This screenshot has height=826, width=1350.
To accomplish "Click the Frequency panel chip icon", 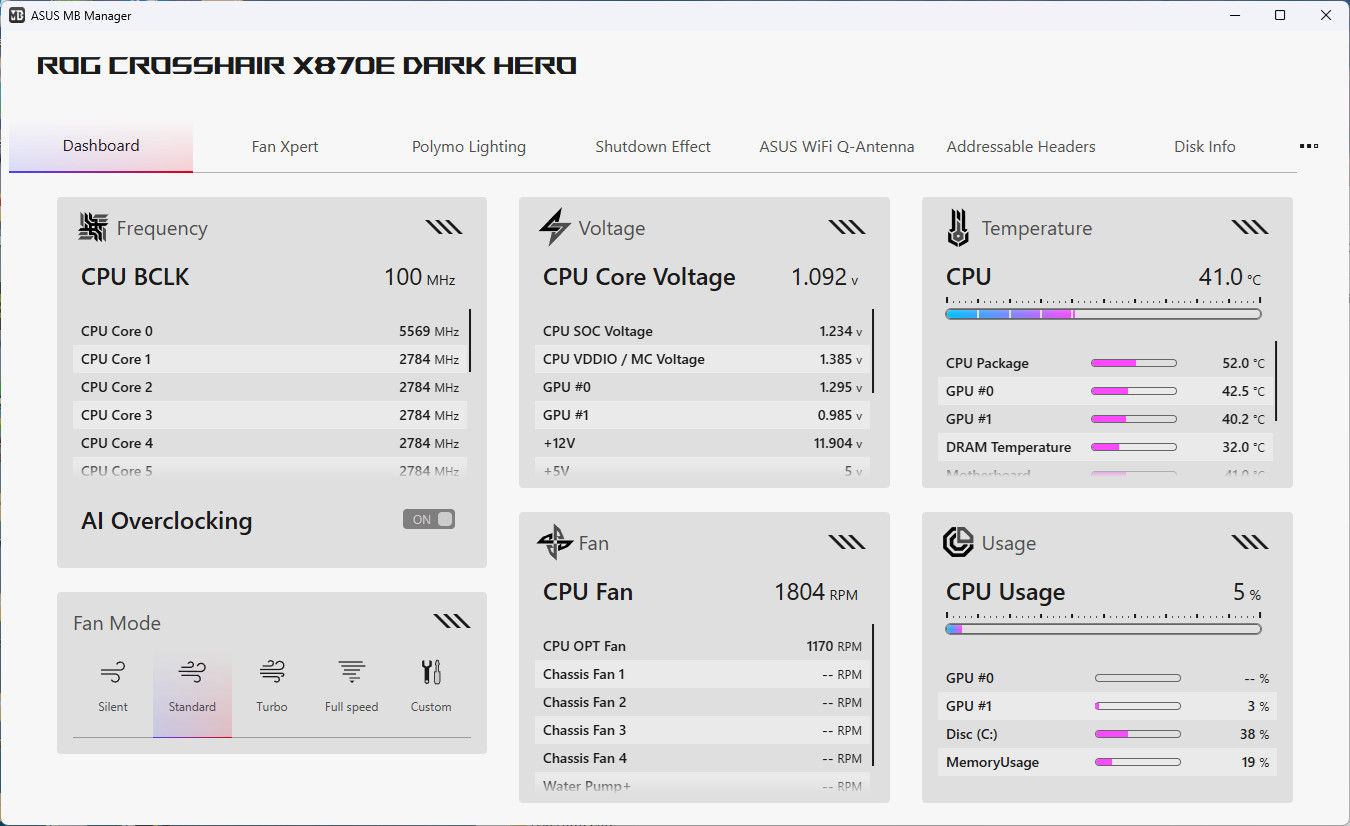I will [x=93, y=228].
